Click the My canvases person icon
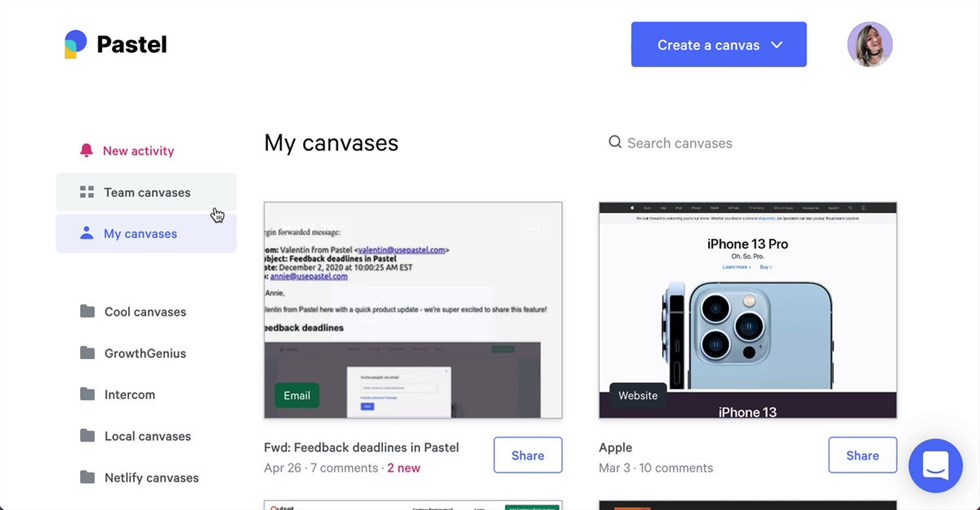 click(87, 233)
